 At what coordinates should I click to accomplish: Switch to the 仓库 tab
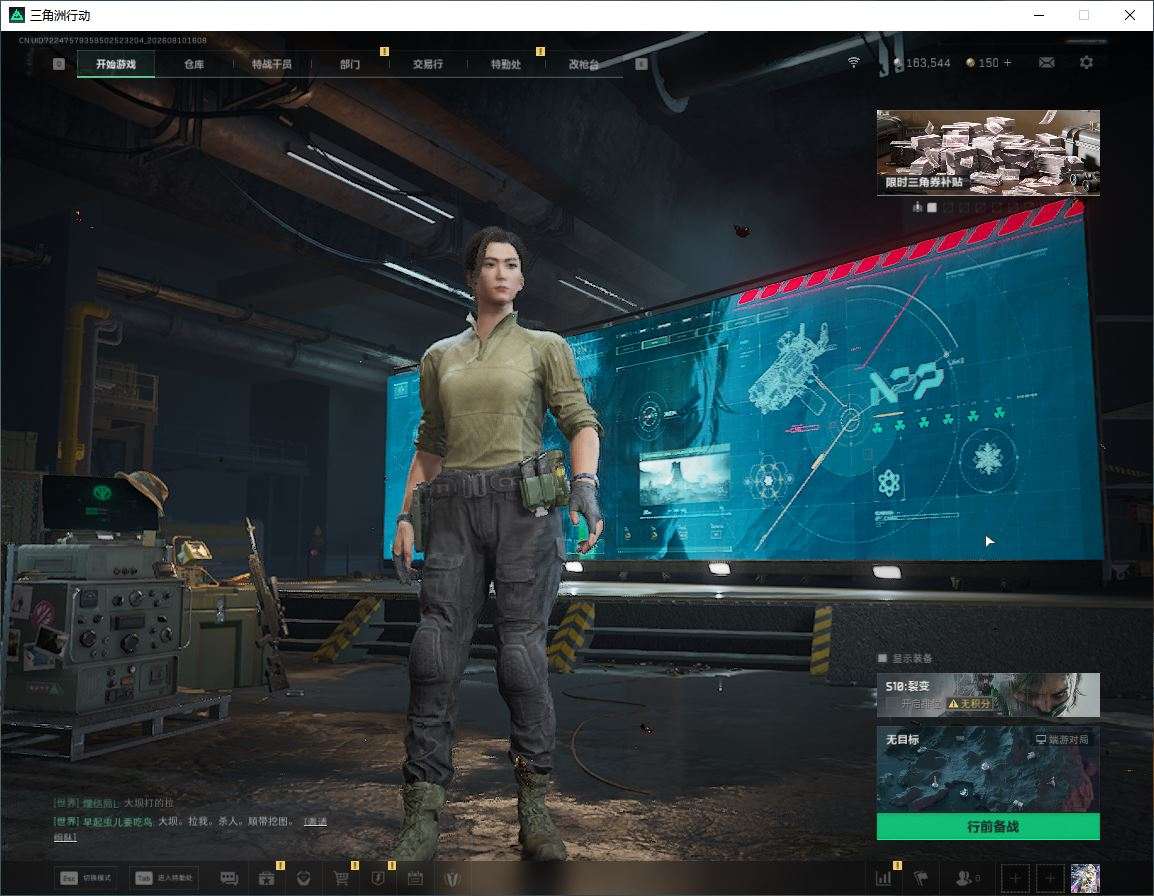click(194, 64)
